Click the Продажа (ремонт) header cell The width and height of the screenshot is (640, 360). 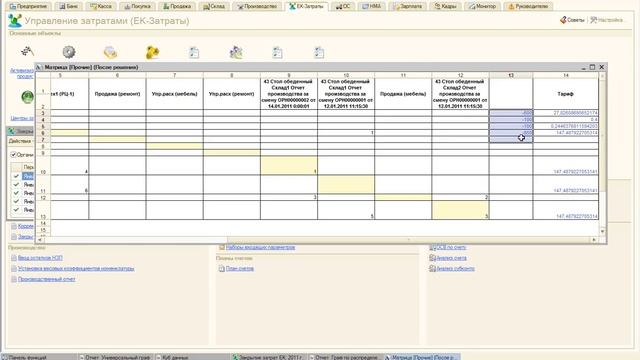coord(117,93)
